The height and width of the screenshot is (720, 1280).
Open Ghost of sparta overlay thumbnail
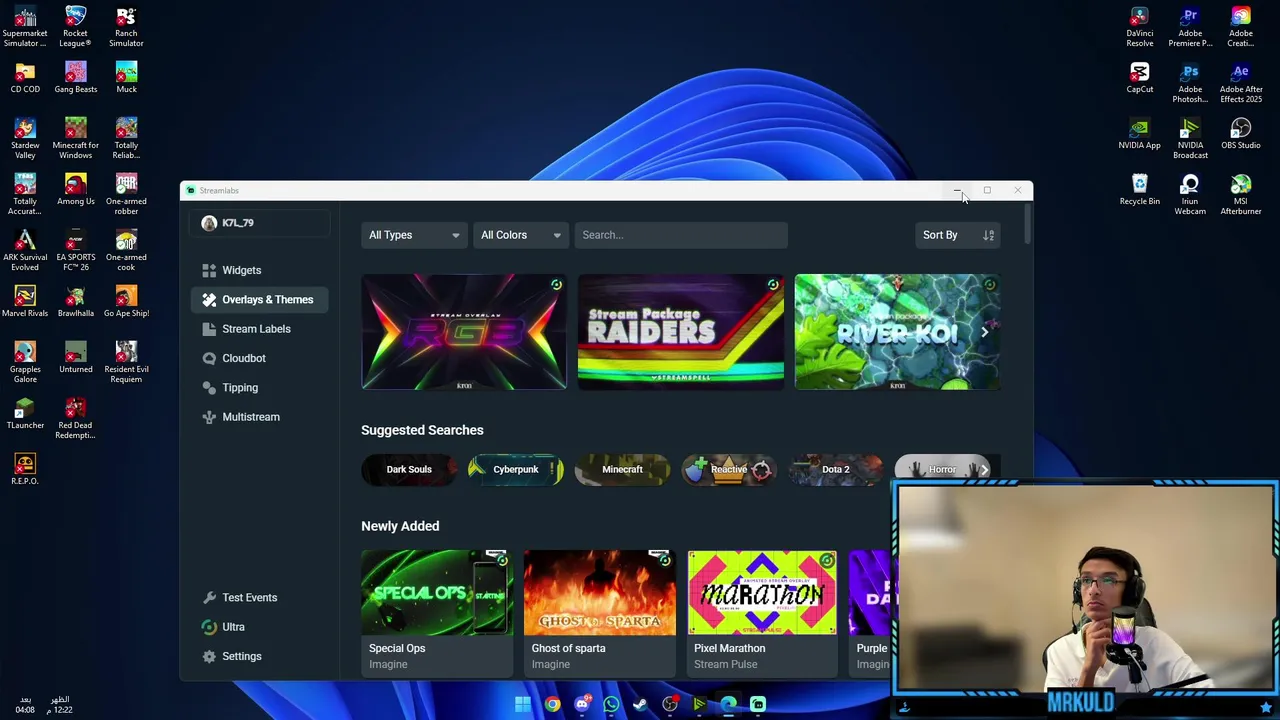tap(600, 592)
